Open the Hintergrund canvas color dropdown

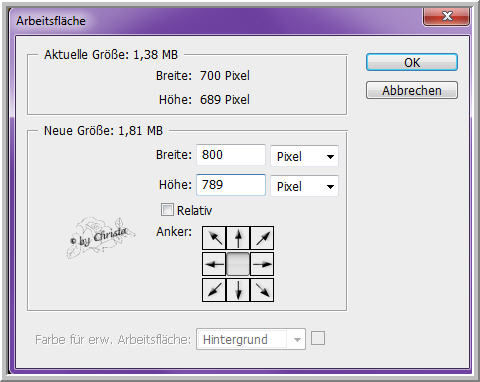[x=251, y=339]
